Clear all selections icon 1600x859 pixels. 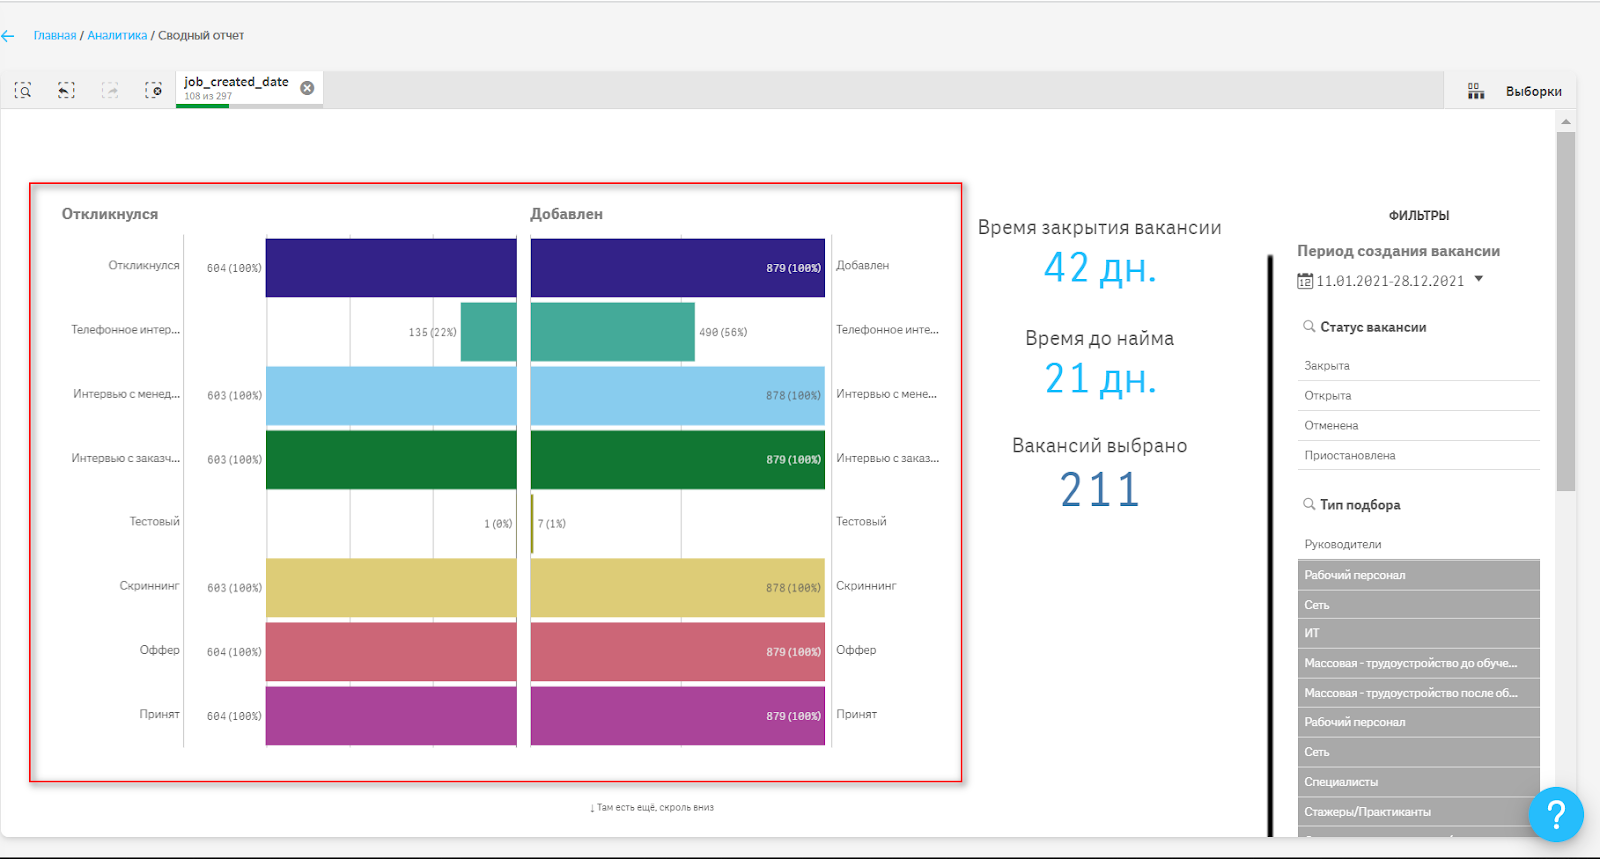[153, 90]
